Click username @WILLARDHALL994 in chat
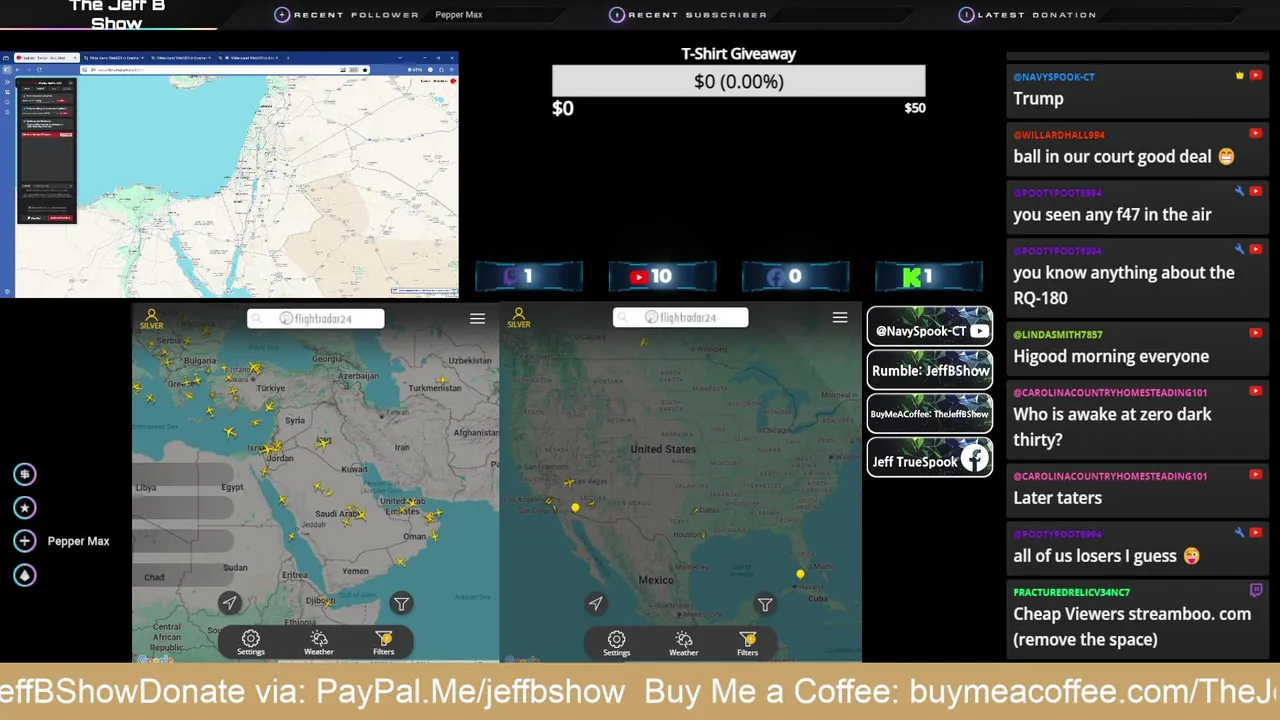The height and width of the screenshot is (720, 1280). point(1058,134)
